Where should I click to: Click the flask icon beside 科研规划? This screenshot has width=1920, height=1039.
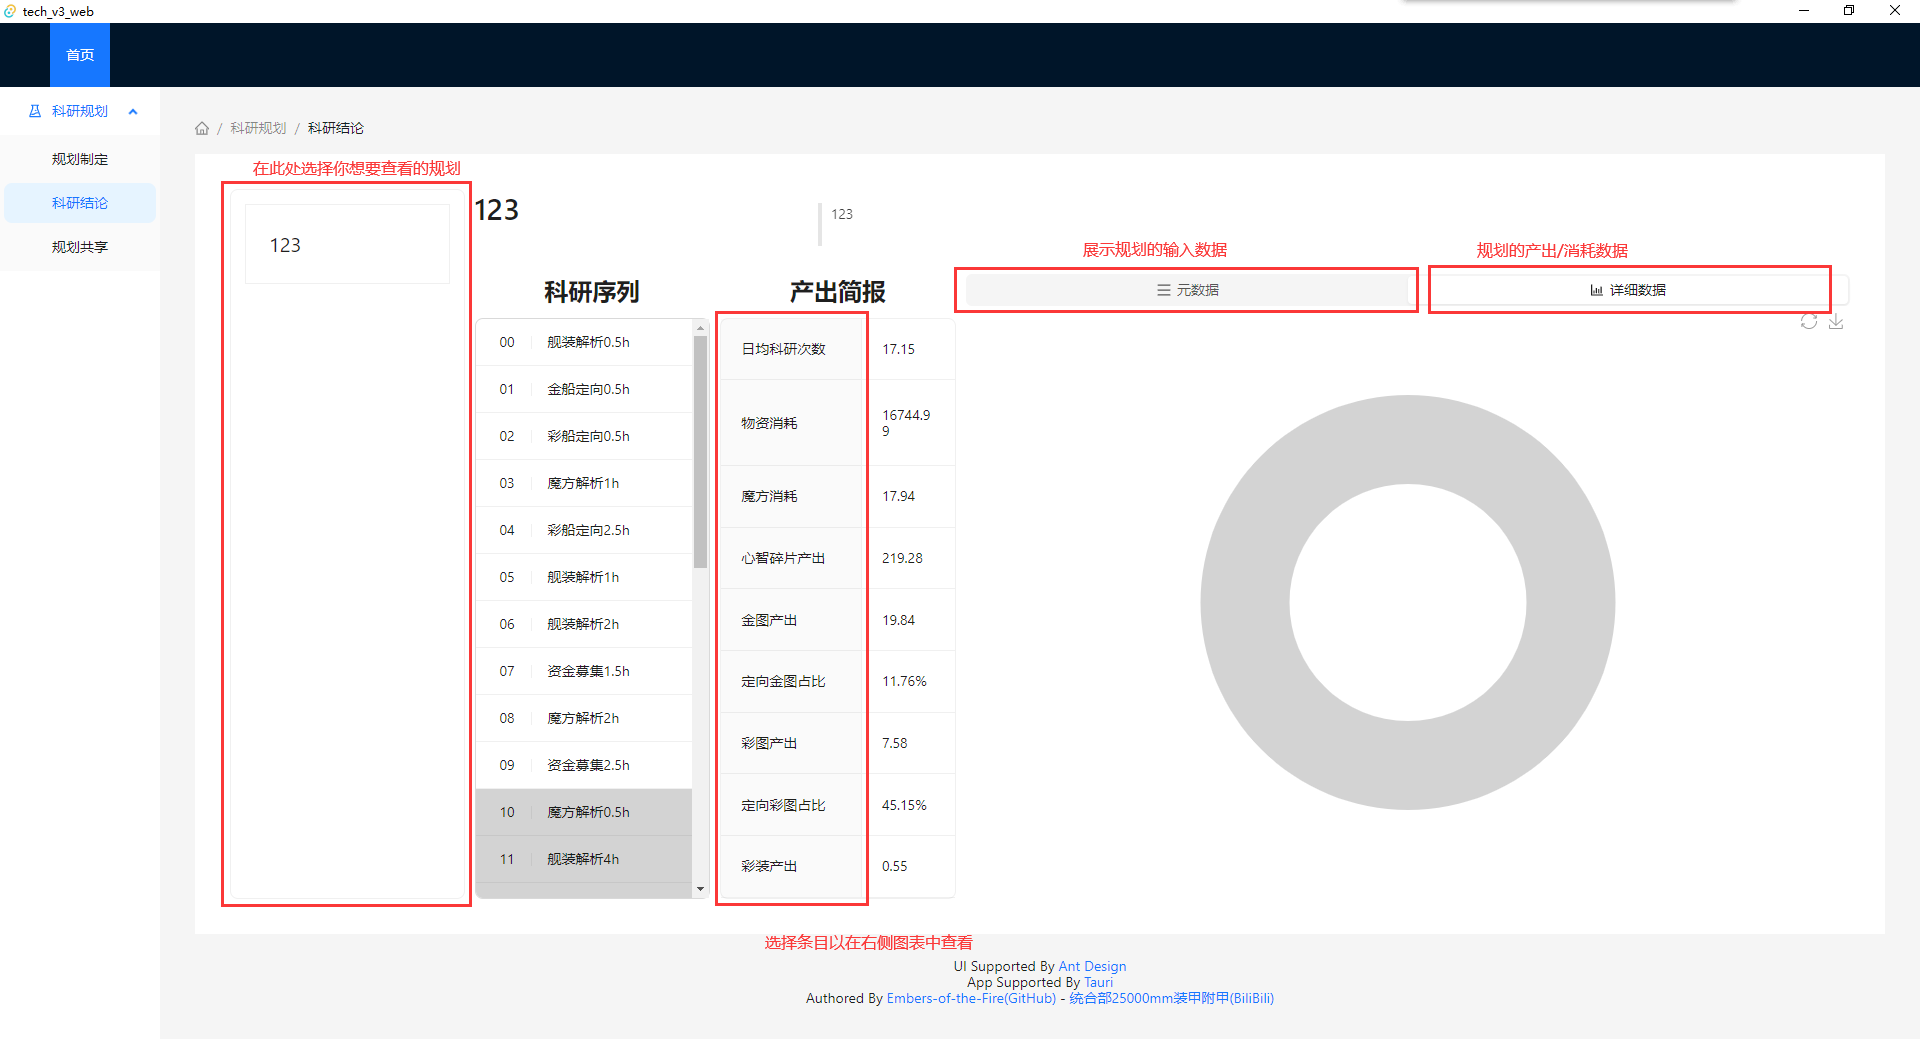coord(35,111)
